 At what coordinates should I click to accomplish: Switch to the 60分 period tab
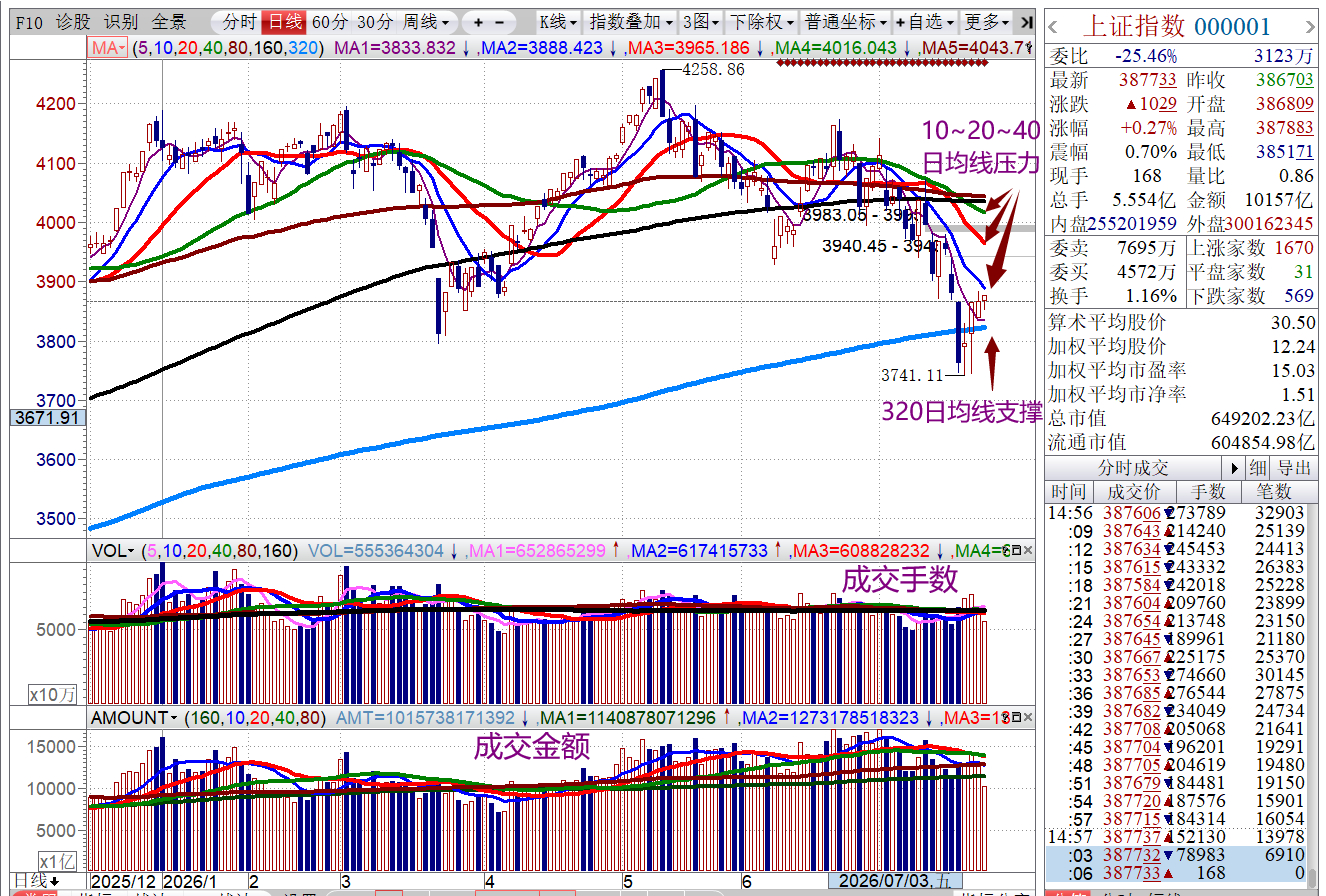click(329, 21)
